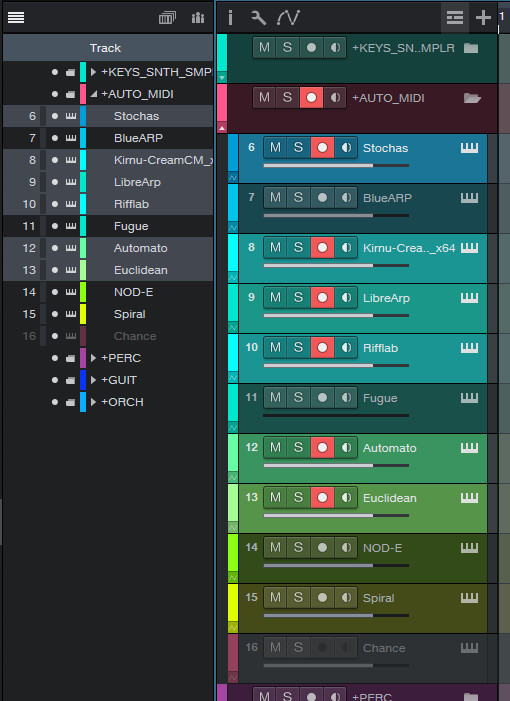Select BlueARP row in track list
The image size is (510, 701).
coord(108,138)
